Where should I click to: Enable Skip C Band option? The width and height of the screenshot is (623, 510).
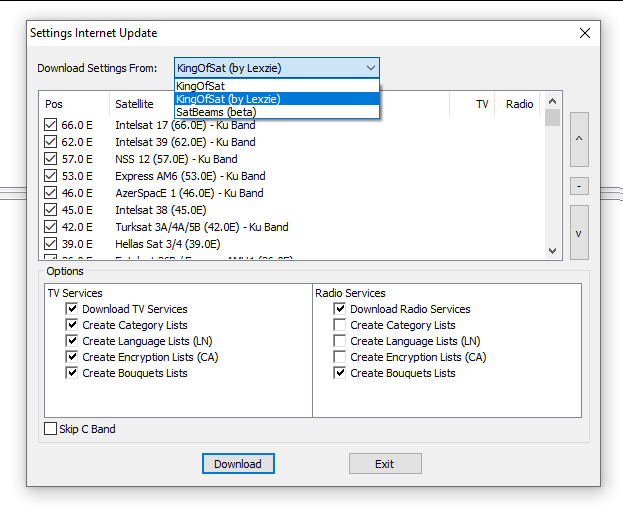[x=51, y=429]
